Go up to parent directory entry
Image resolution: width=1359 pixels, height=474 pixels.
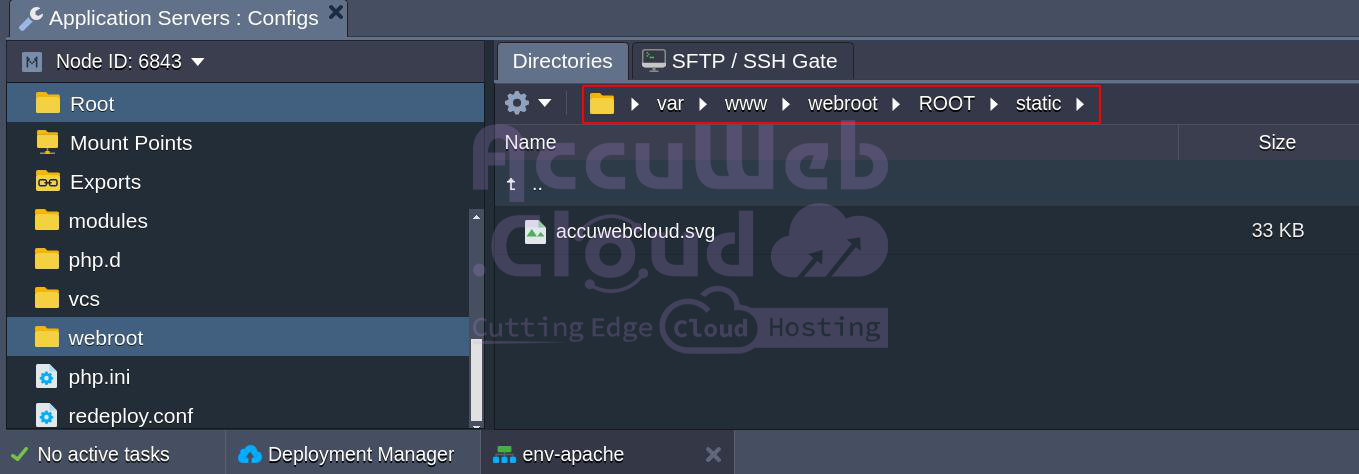537,185
